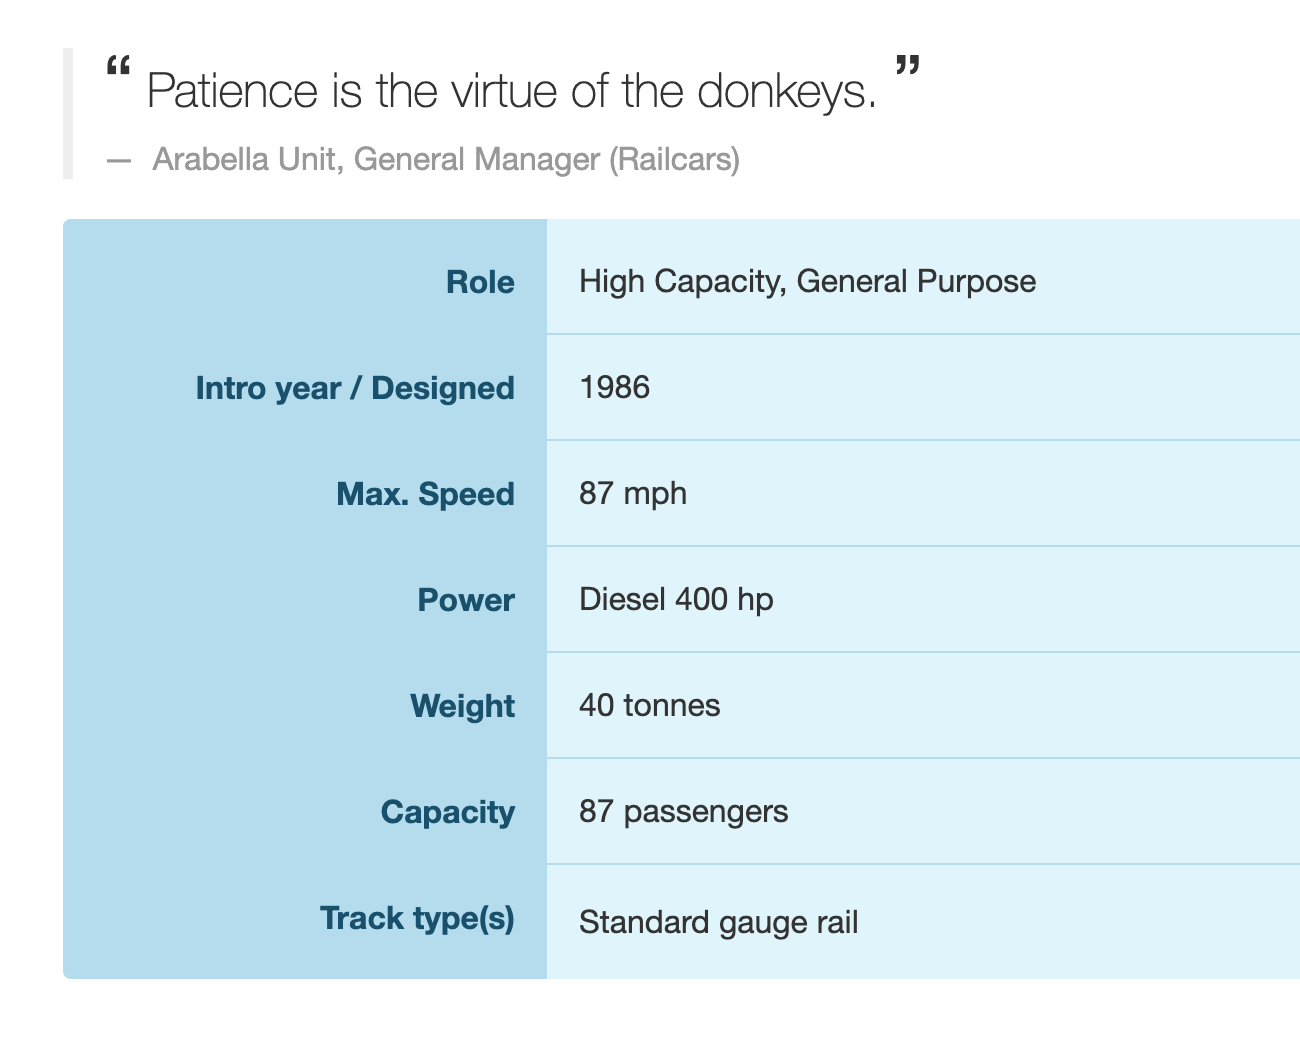1300x1050 pixels.
Task: Click the 87 mph value
Action: (632, 493)
